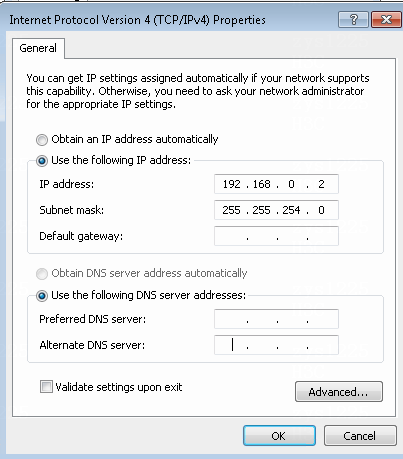The width and height of the screenshot is (403, 459).
Task: Click the last octet 2 of IP address
Action: (321, 184)
